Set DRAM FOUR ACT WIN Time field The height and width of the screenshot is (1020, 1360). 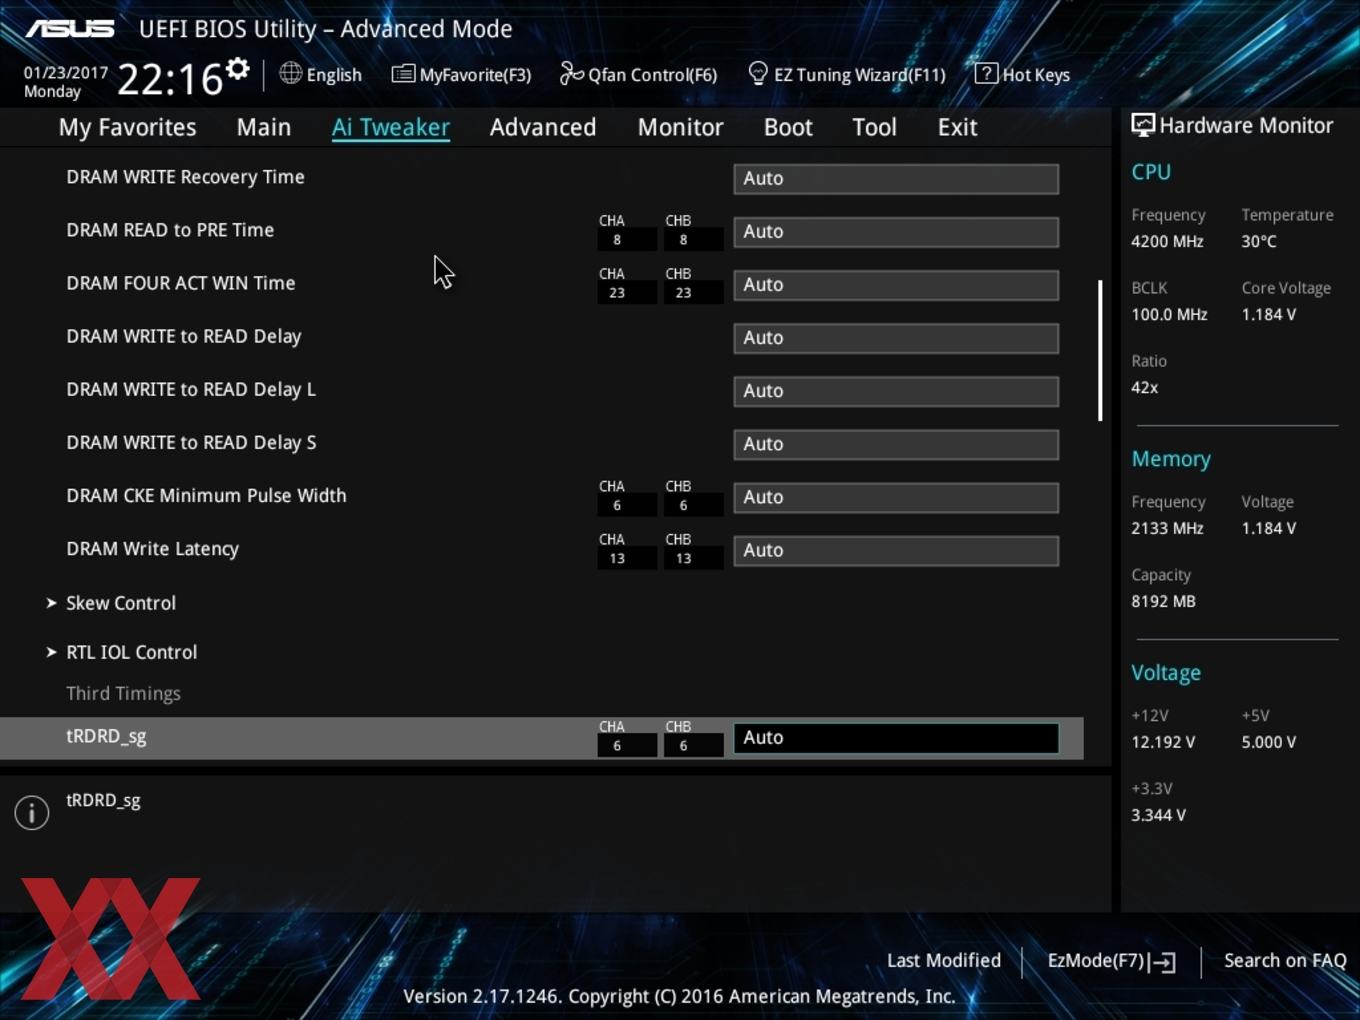(x=896, y=285)
